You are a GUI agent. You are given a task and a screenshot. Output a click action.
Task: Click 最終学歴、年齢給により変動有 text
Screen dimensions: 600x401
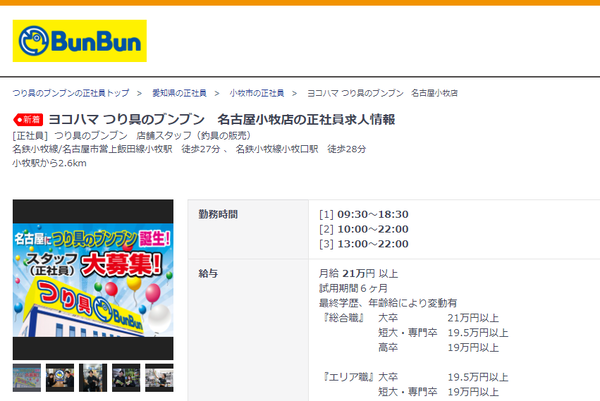388,303
